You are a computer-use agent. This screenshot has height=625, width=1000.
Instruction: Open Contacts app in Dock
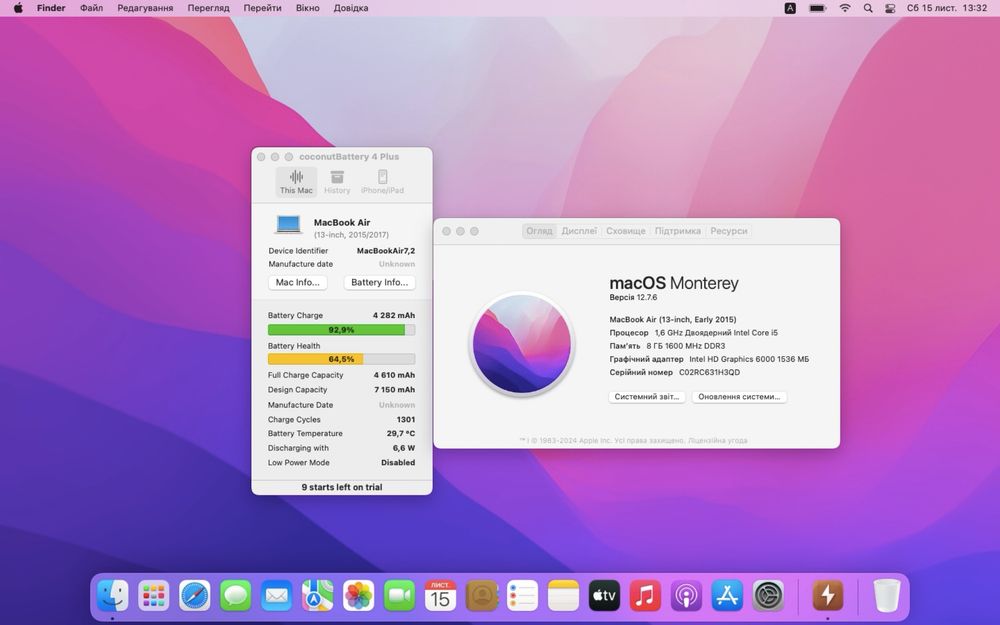[482, 596]
